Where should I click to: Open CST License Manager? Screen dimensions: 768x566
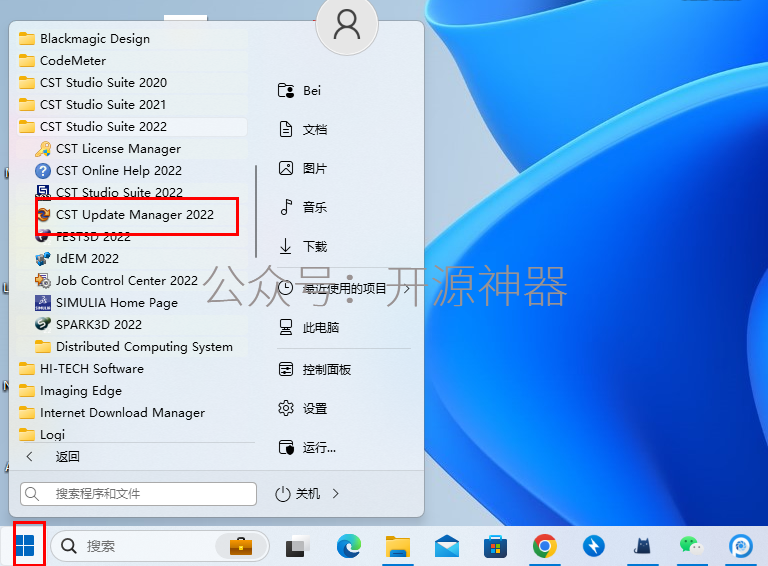click(118, 148)
